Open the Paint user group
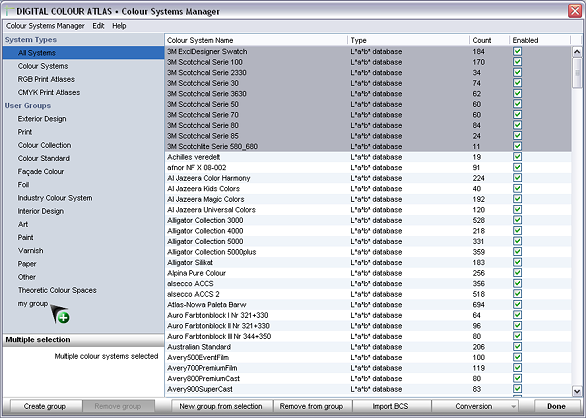This screenshot has width=586, height=418. tap(25, 237)
